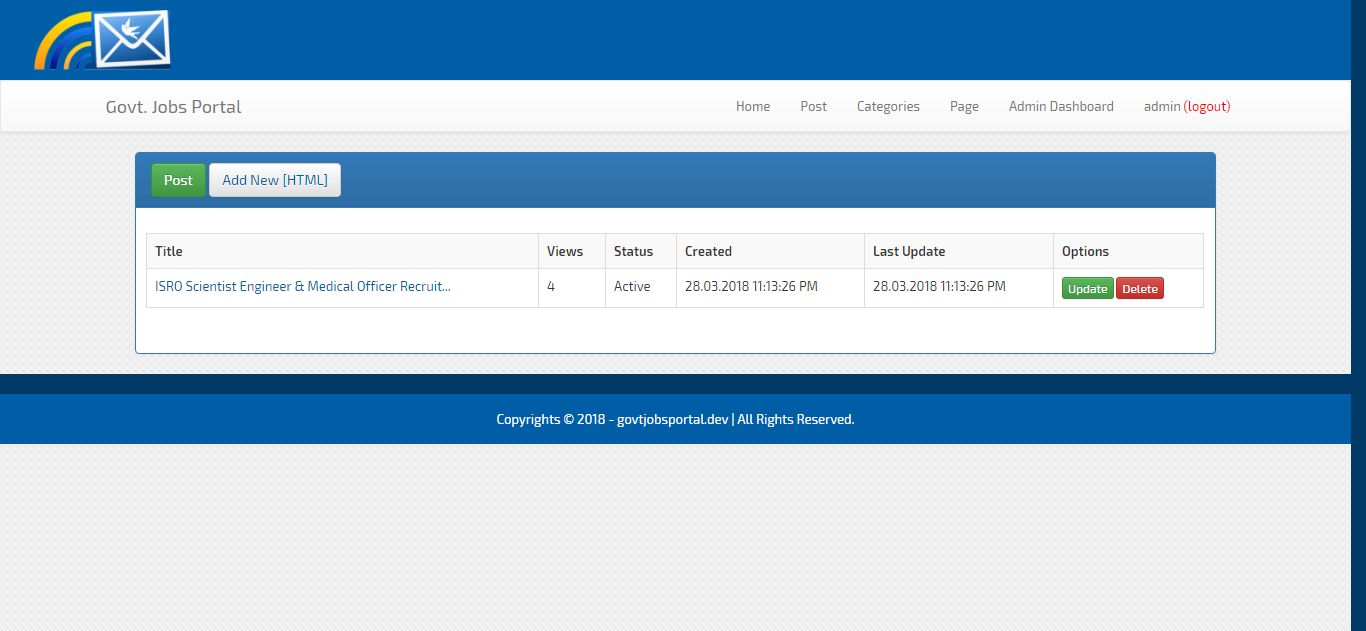Viewport: 1366px width, 631px height.
Task: Click the vertical scrollbar on the right
Action: tap(1358, 315)
